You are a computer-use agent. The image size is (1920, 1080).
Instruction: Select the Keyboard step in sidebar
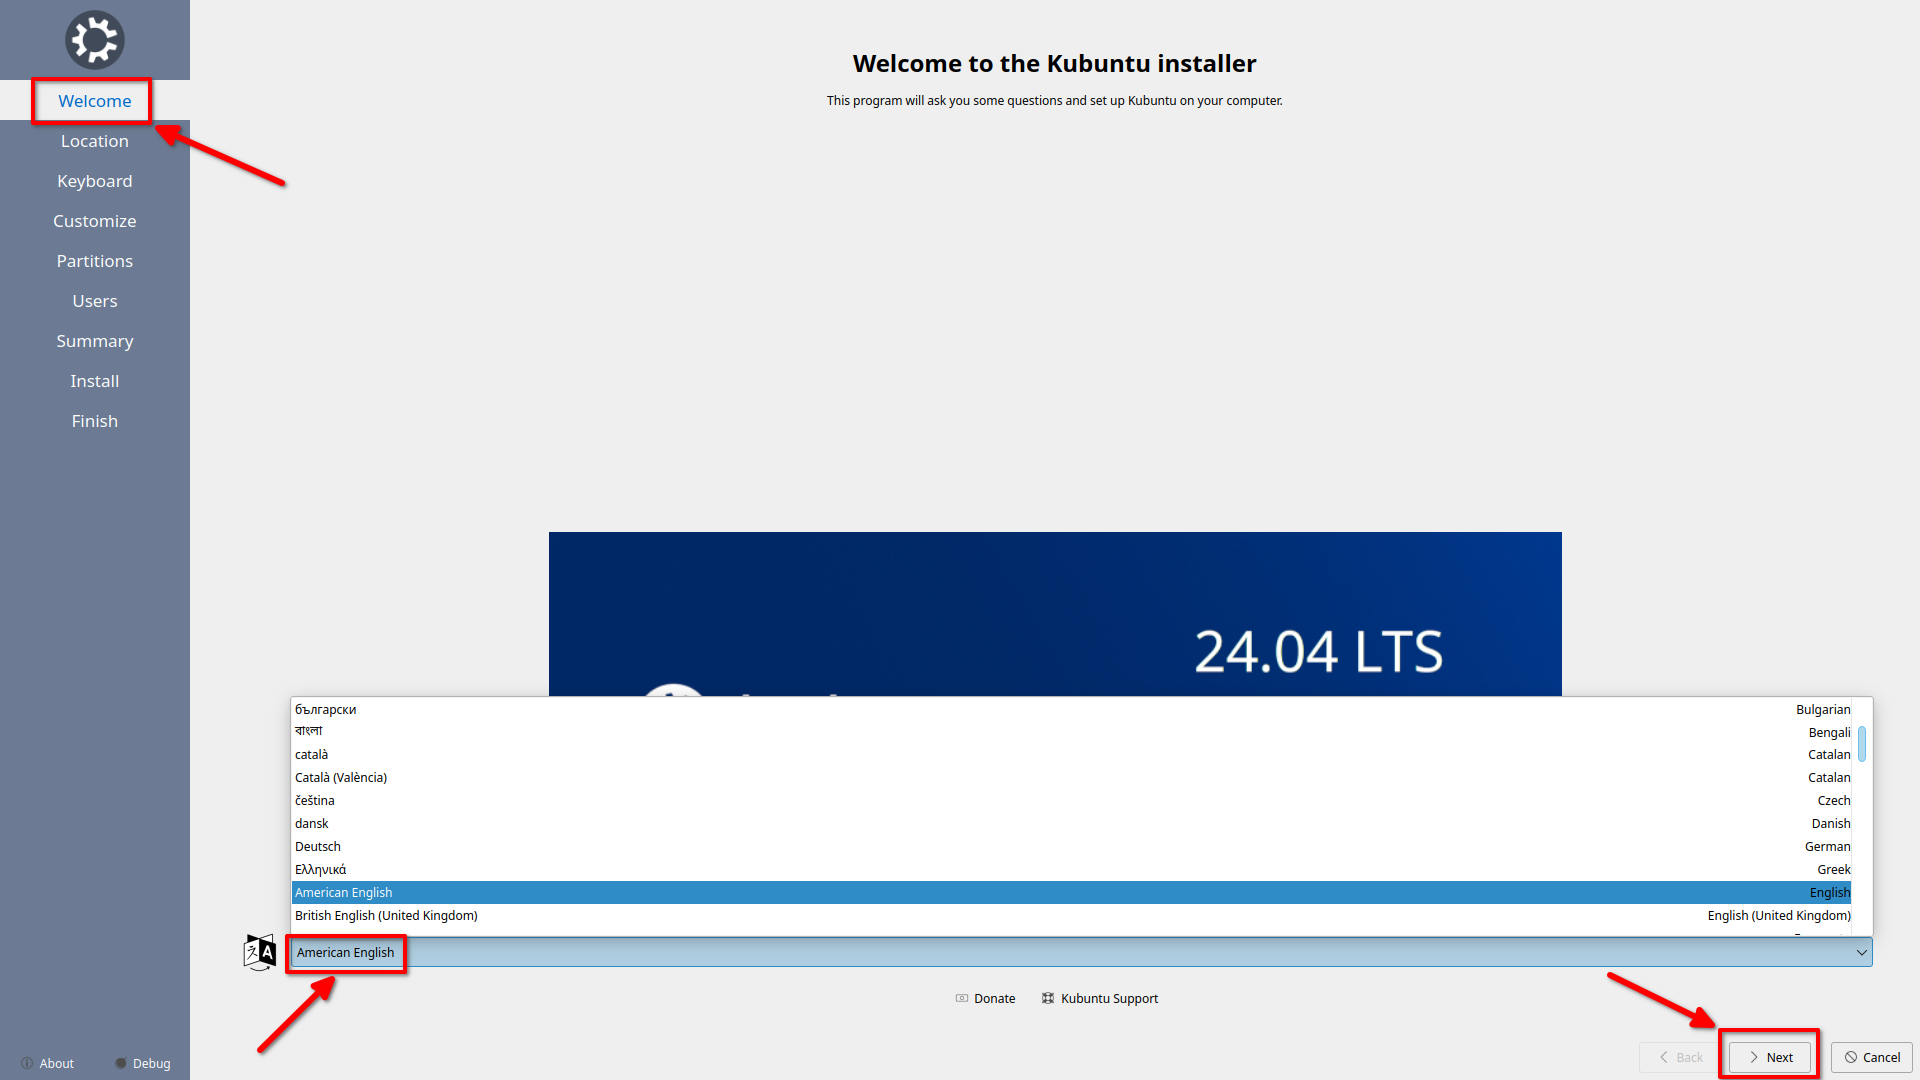(94, 181)
